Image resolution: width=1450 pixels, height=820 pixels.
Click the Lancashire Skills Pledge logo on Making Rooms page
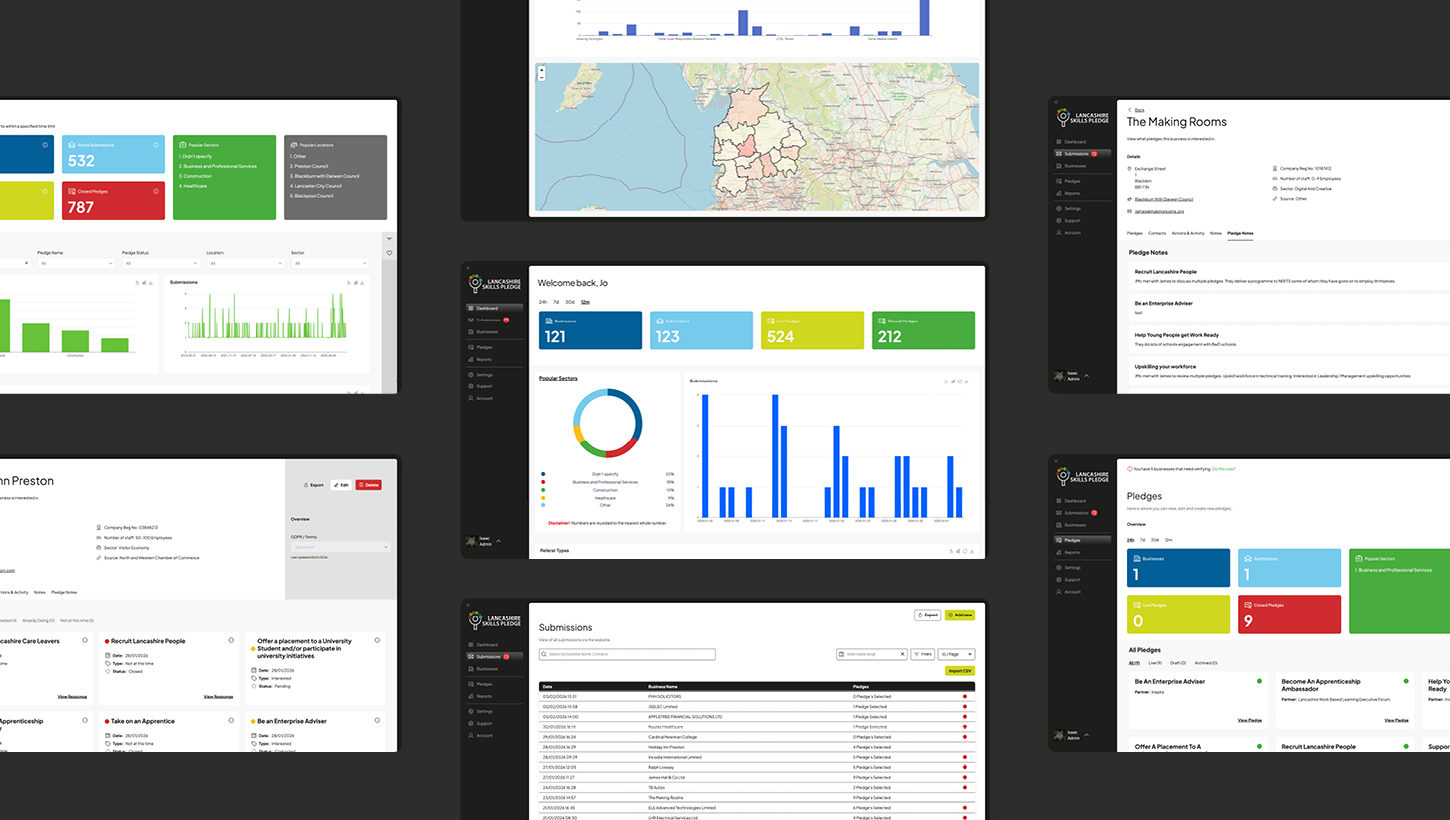(1083, 117)
